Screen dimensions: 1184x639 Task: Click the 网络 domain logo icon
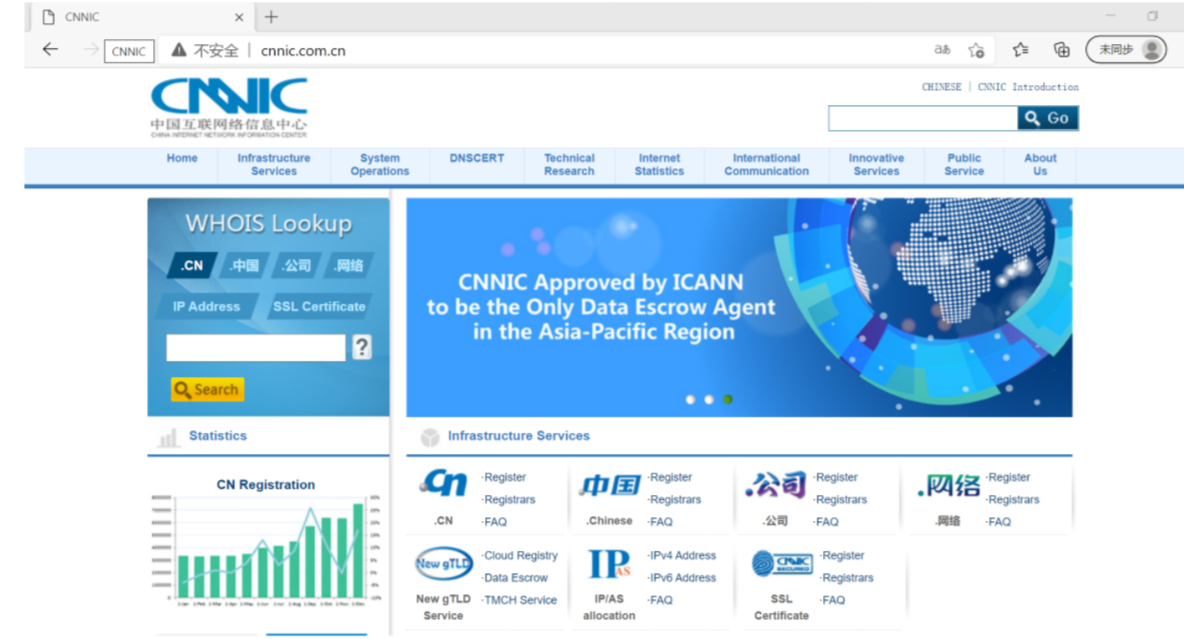(948, 485)
